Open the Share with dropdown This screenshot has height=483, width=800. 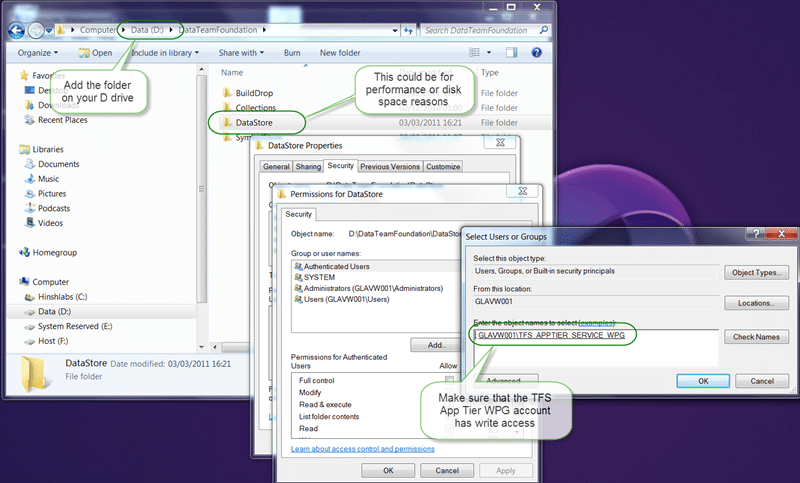(x=241, y=53)
